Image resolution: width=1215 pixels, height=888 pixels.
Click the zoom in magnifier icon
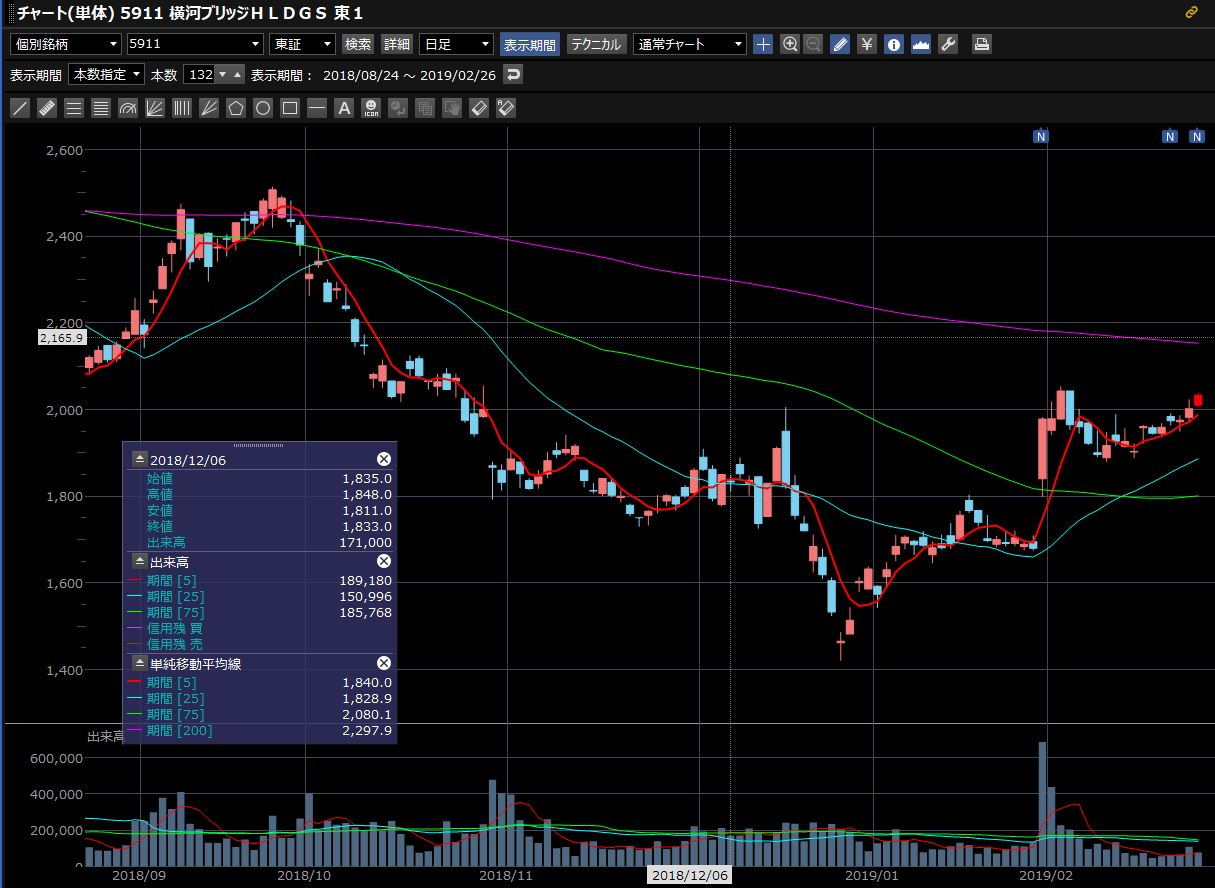pyautogui.click(x=790, y=44)
